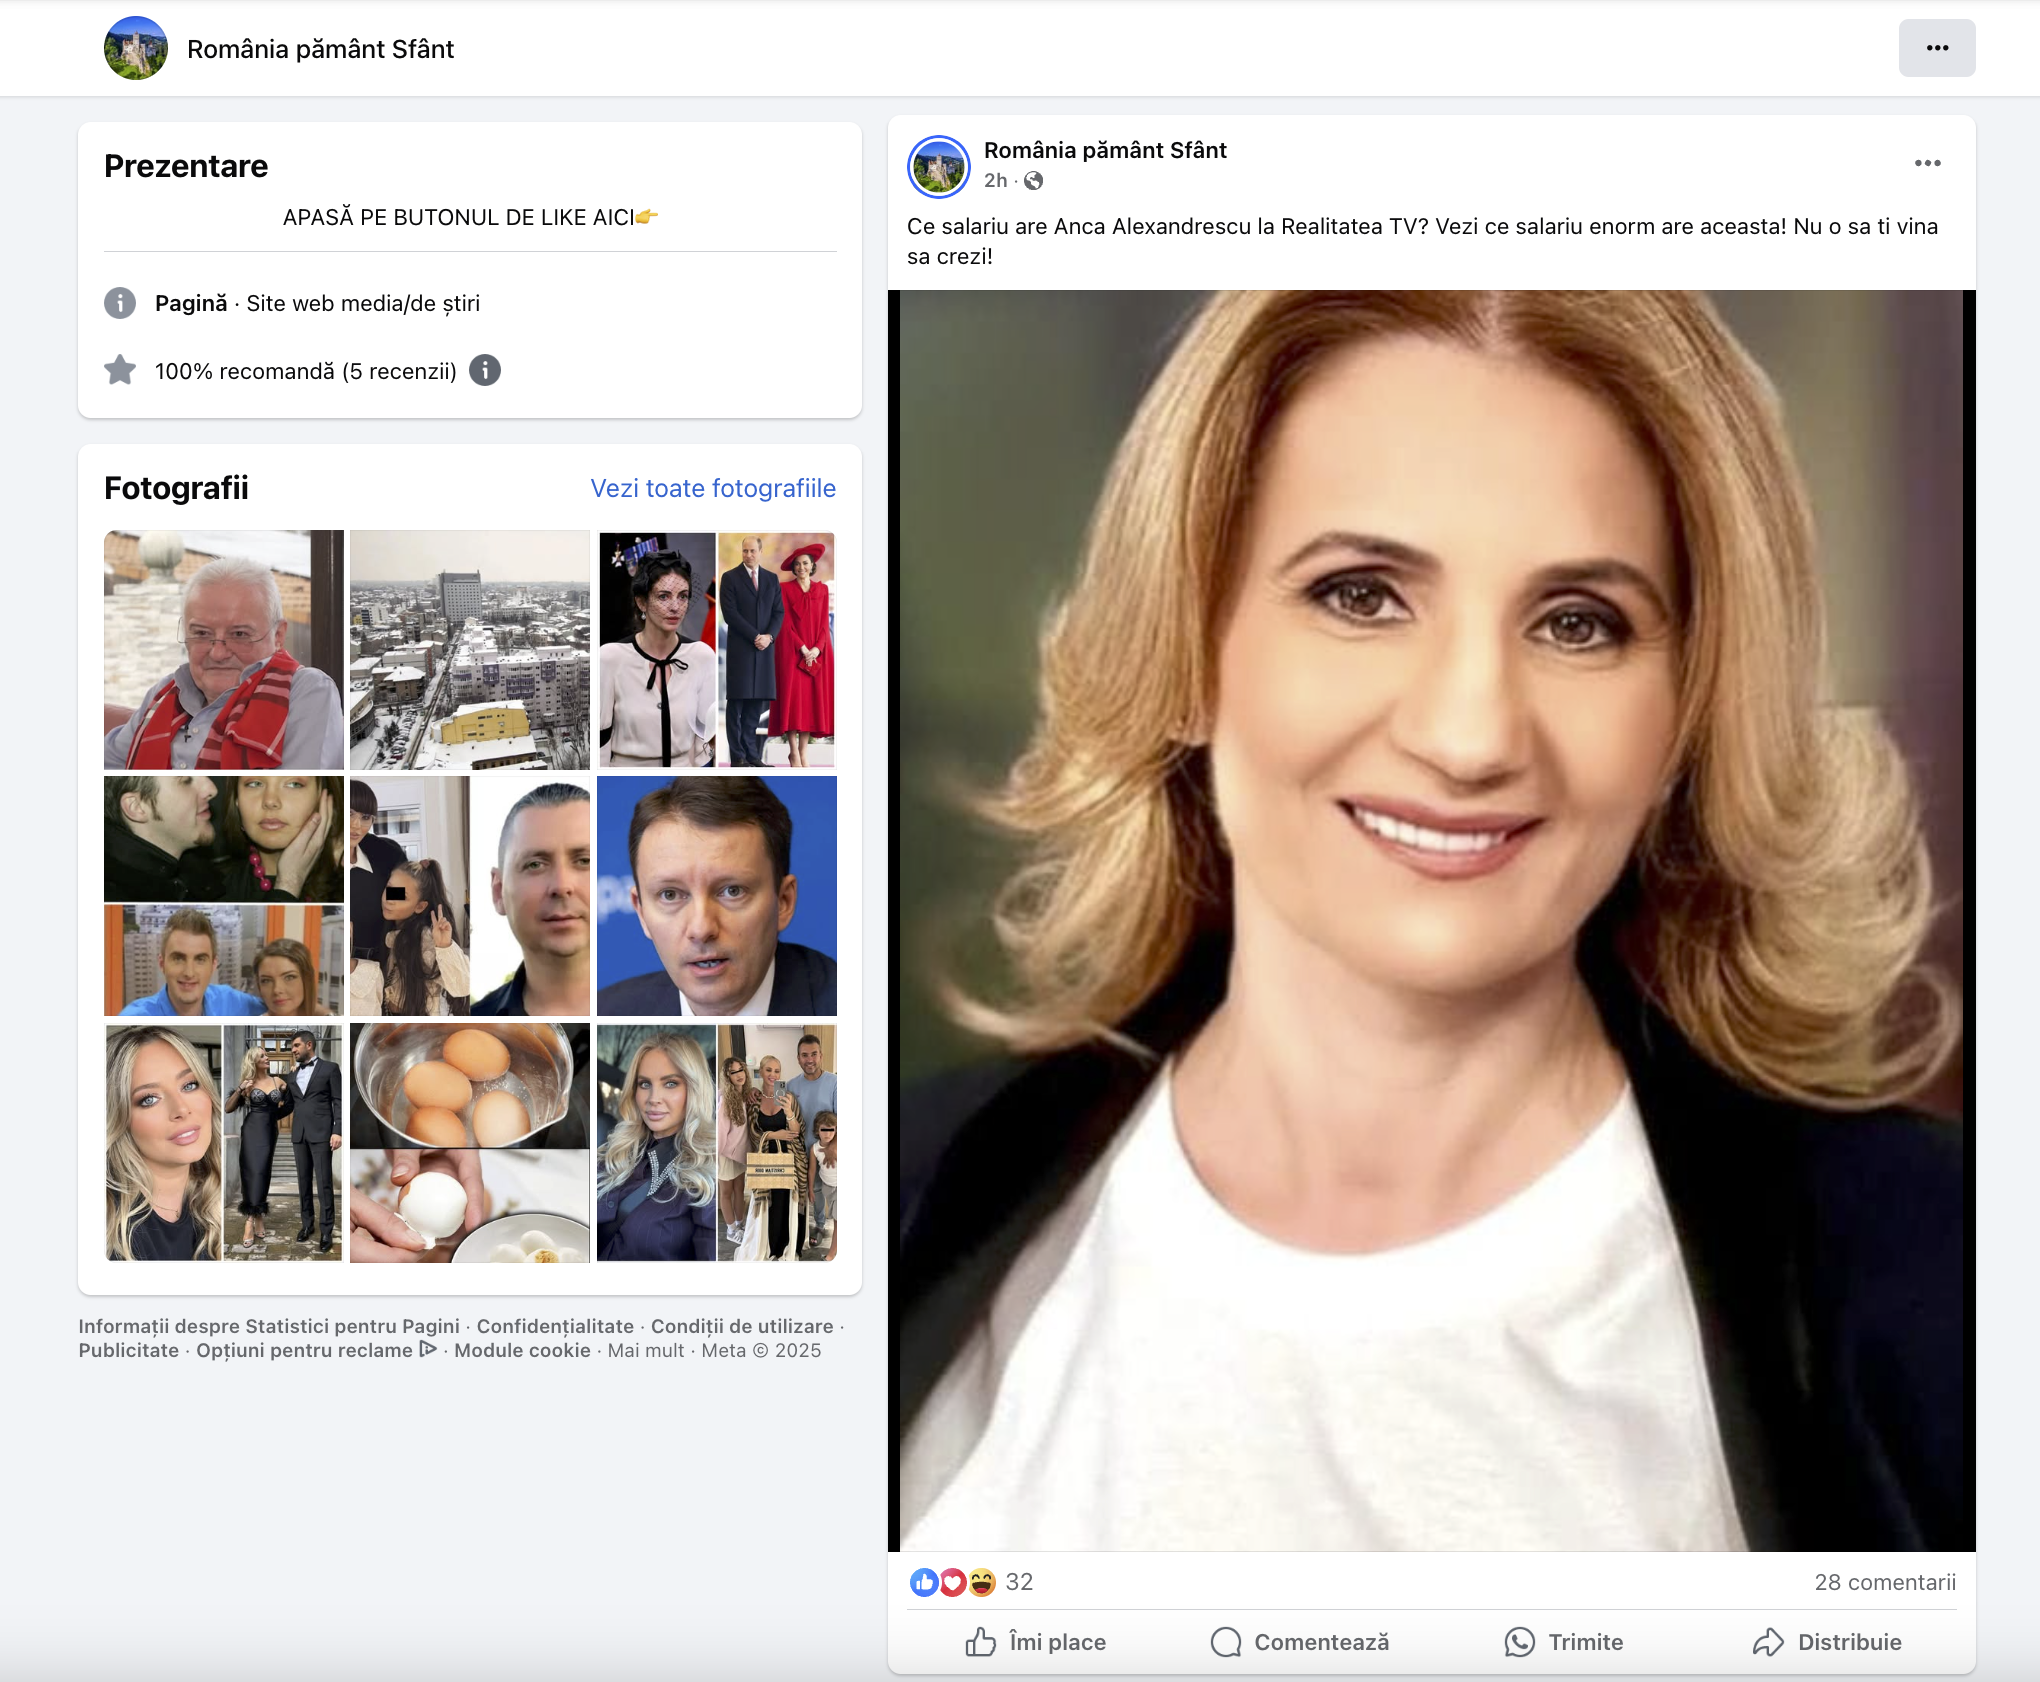Click Distribuie share button

click(x=1828, y=1642)
